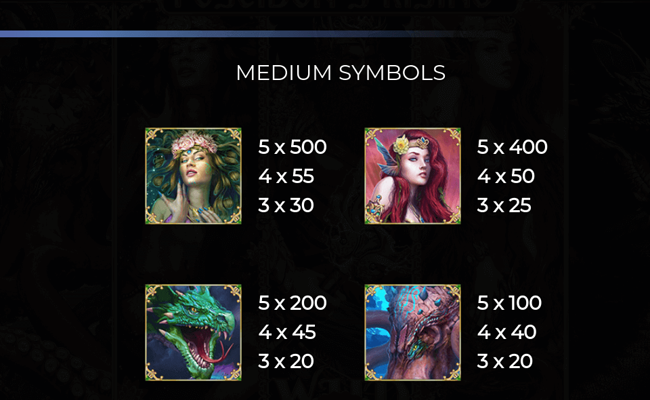
Task: Select the 4 x 50 payout text
Action: pyautogui.click(x=506, y=176)
